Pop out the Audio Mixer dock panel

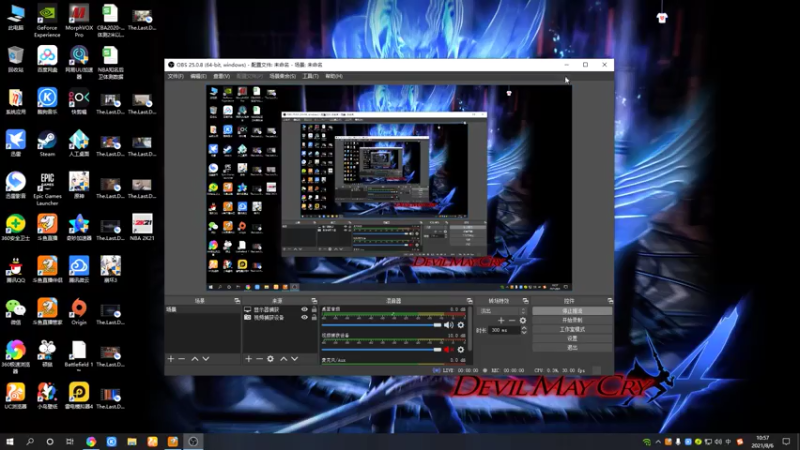469,301
